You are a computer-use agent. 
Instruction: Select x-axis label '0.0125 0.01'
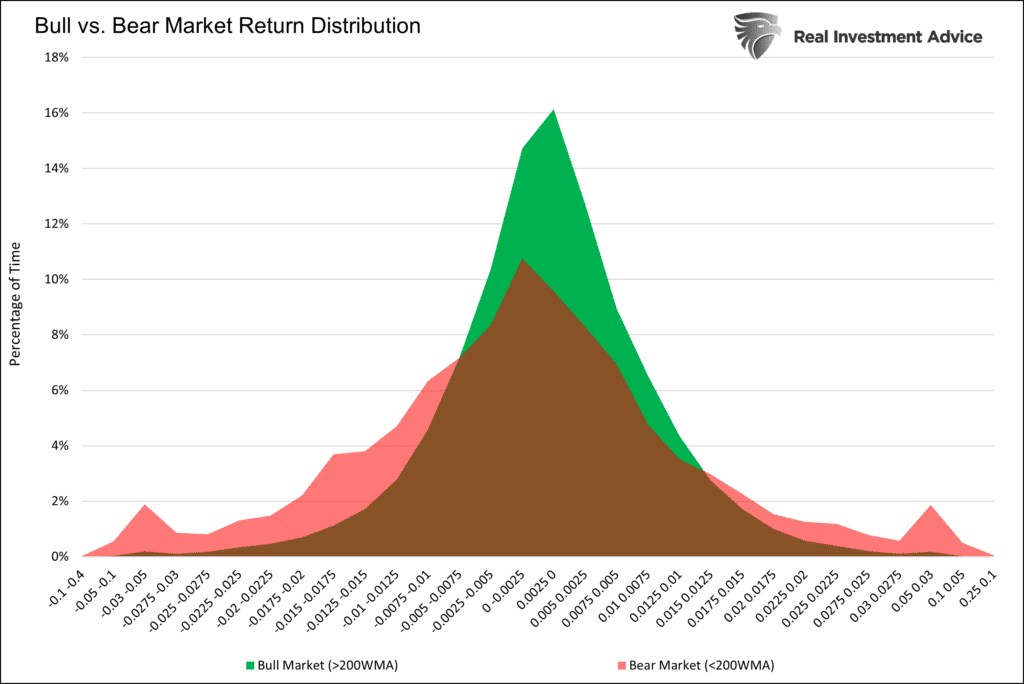coord(658,596)
